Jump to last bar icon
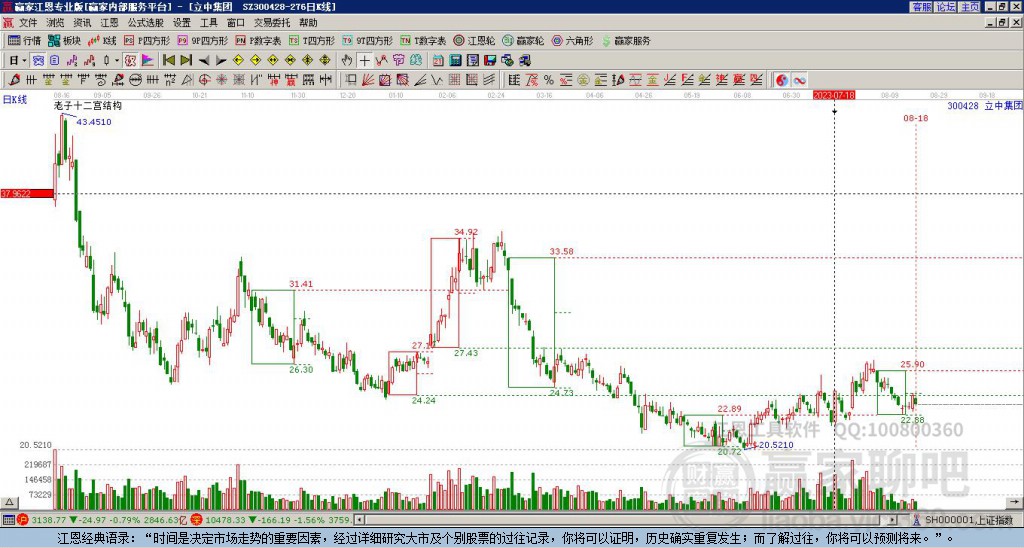1024x548 pixels. click(x=185, y=60)
